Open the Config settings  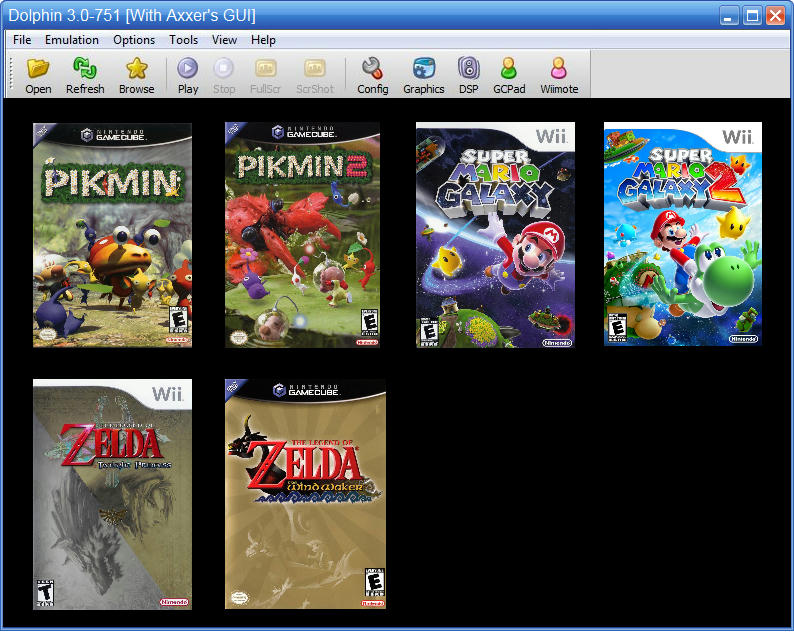pyautogui.click(x=373, y=75)
